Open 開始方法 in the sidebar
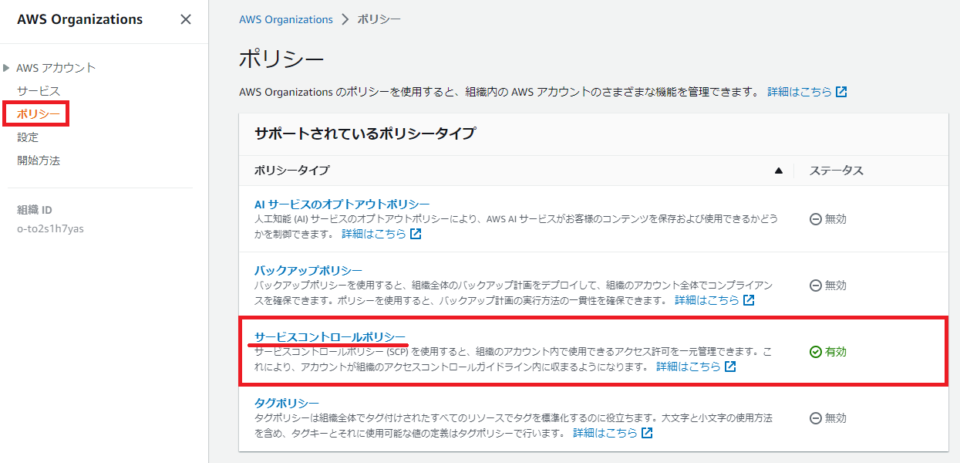The width and height of the screenshot is (960, 463). click(38, 161)
